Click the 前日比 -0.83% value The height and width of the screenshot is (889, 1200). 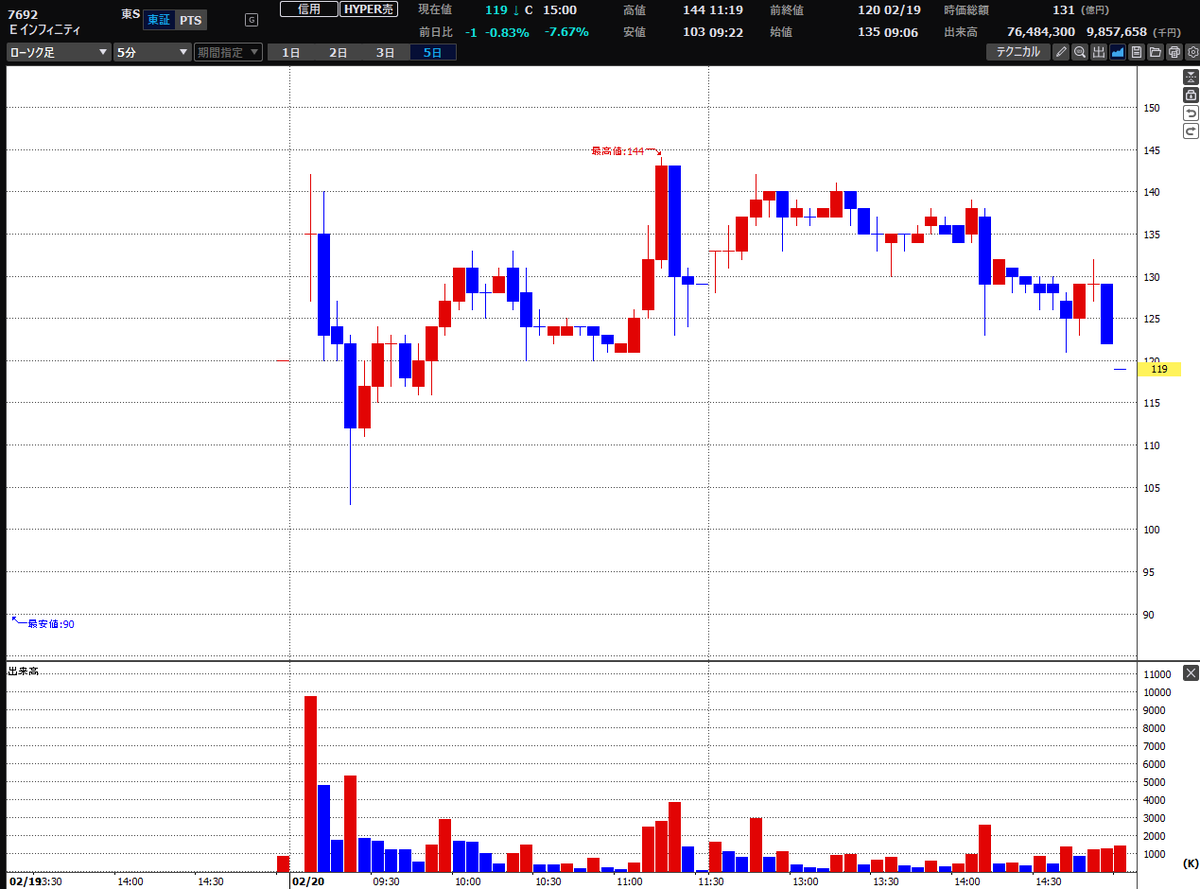point(509,32)
